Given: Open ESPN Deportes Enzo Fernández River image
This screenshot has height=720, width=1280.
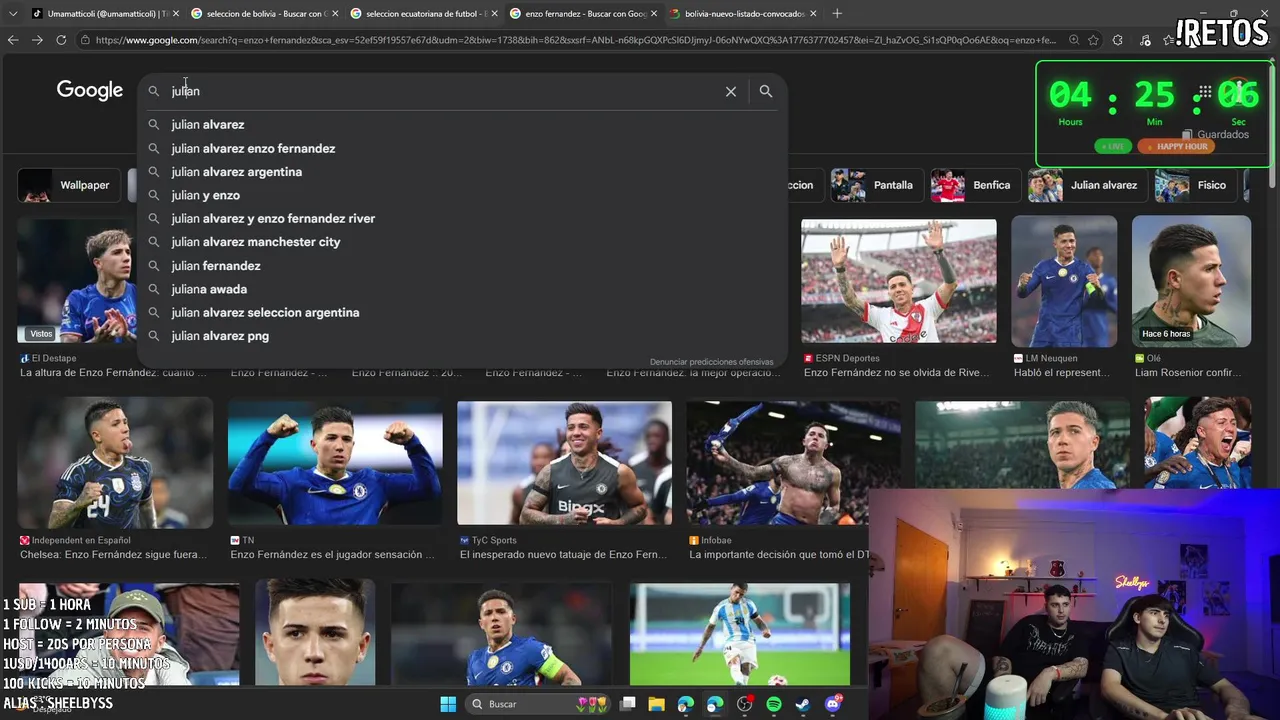Looking at the screenshot, I should 898,281.
